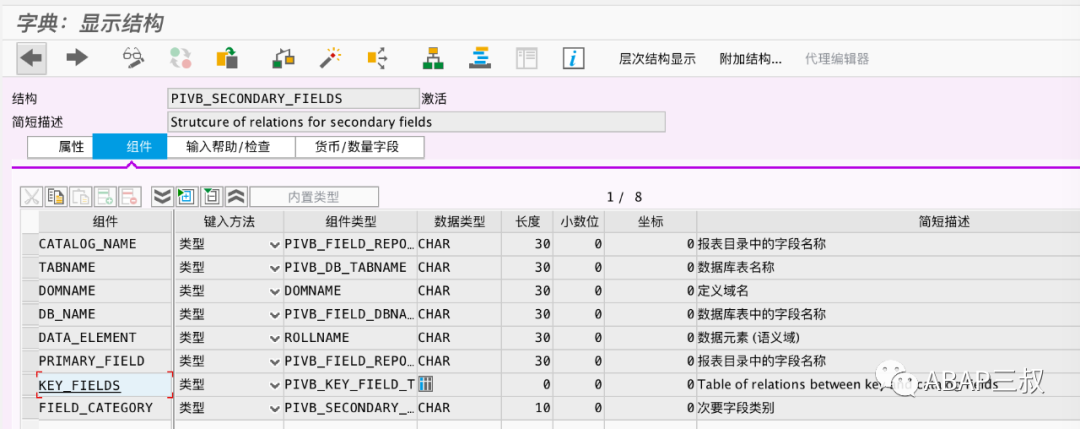Image resolution: width=1080 pixels, height=429 pixels.
Task: Open typing method dropdown for DATA_ELEMENT
Action: tap(276, 338)
